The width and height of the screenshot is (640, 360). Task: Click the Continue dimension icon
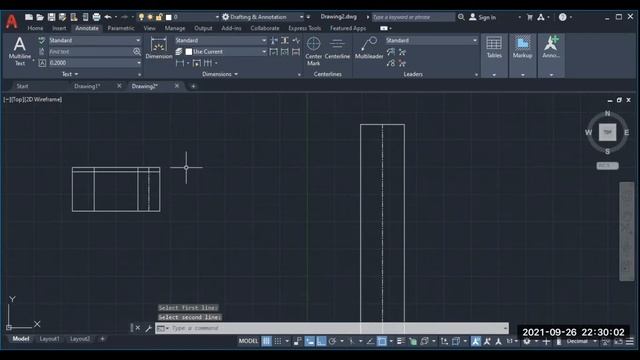(x=208, y=63)
